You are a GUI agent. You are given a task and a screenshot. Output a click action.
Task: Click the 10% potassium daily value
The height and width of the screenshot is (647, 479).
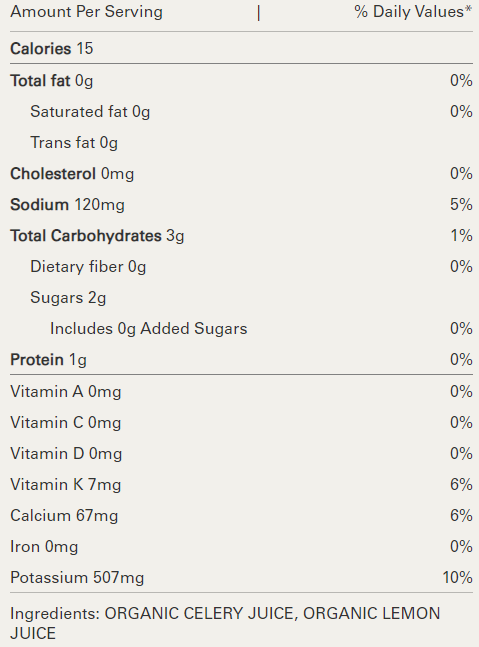click(457, 577)
